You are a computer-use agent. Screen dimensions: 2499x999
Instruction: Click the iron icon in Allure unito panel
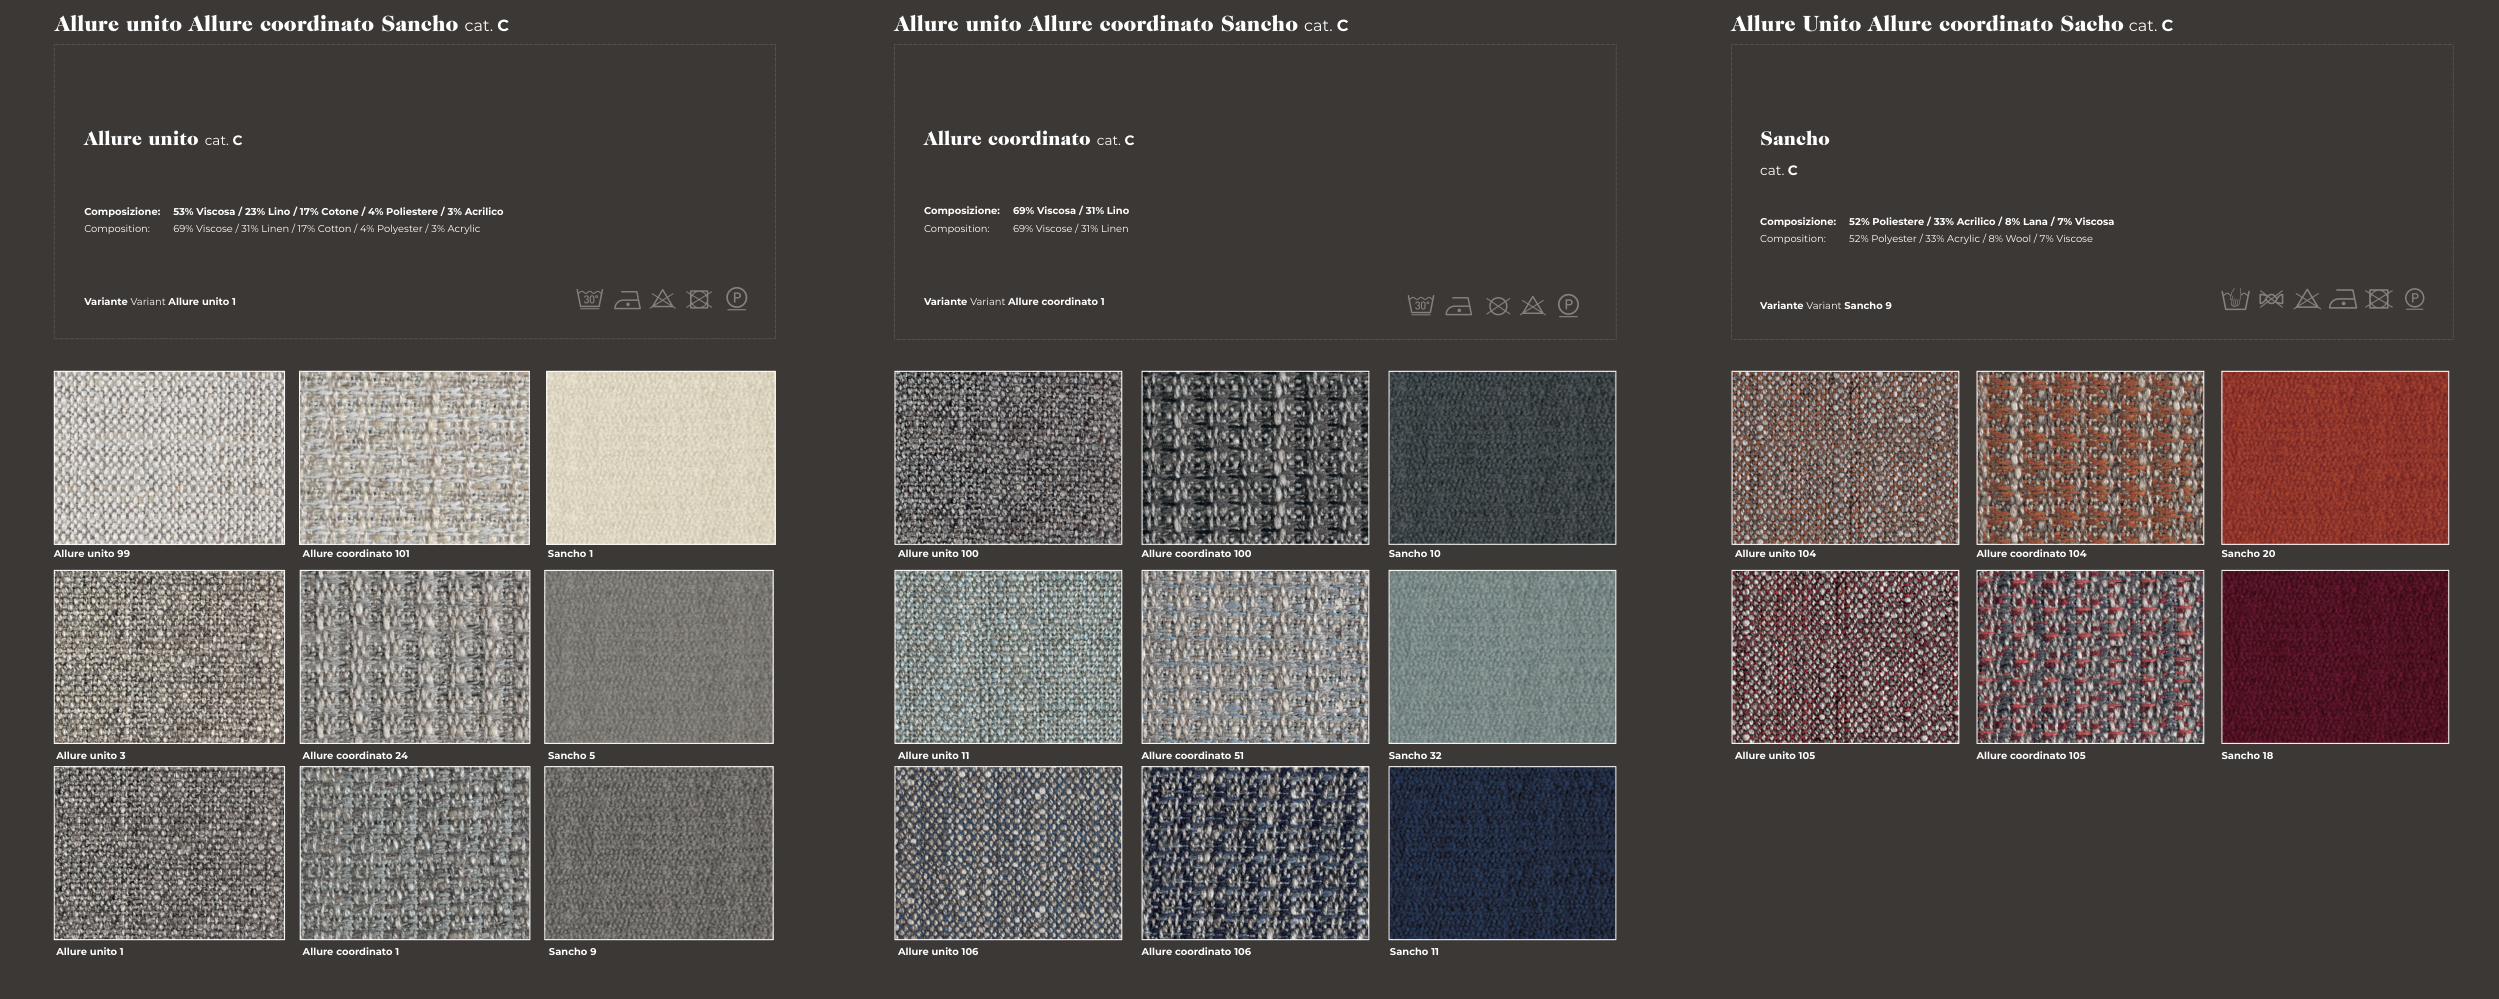coord(627,300)
